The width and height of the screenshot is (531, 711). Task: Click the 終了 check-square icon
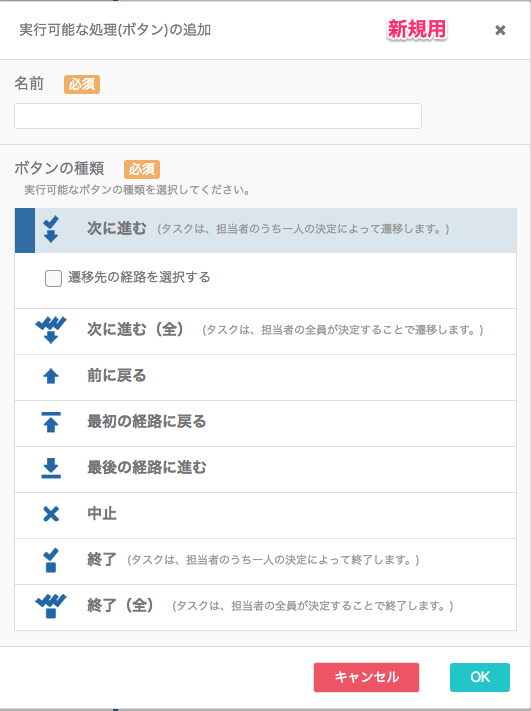51,560
